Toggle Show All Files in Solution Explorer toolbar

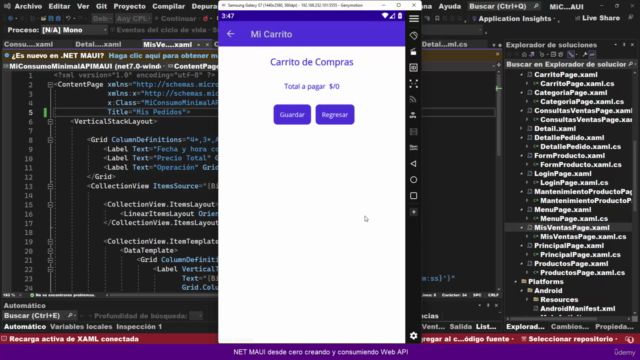(x=561, y=55)
